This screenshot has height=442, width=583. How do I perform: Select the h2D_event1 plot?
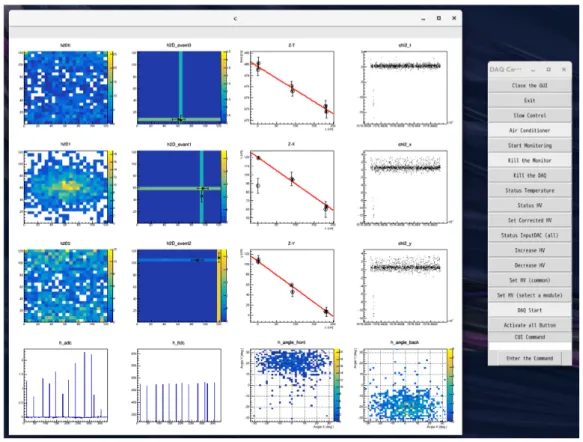tap(179, 187)
